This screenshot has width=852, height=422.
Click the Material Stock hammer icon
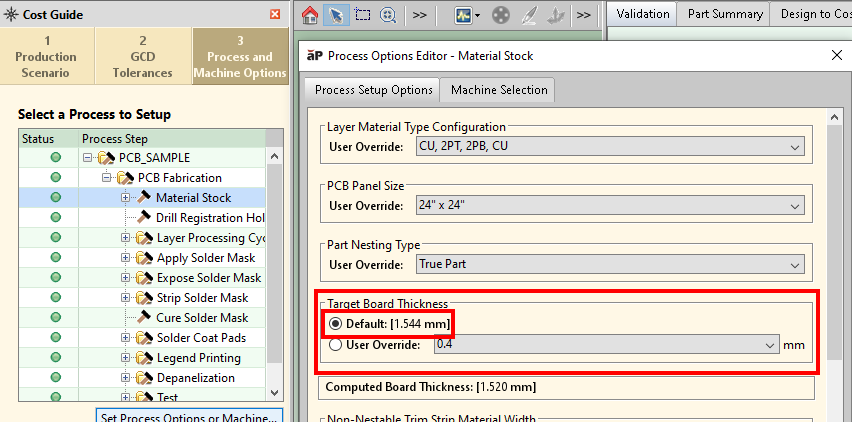point(144,197)
